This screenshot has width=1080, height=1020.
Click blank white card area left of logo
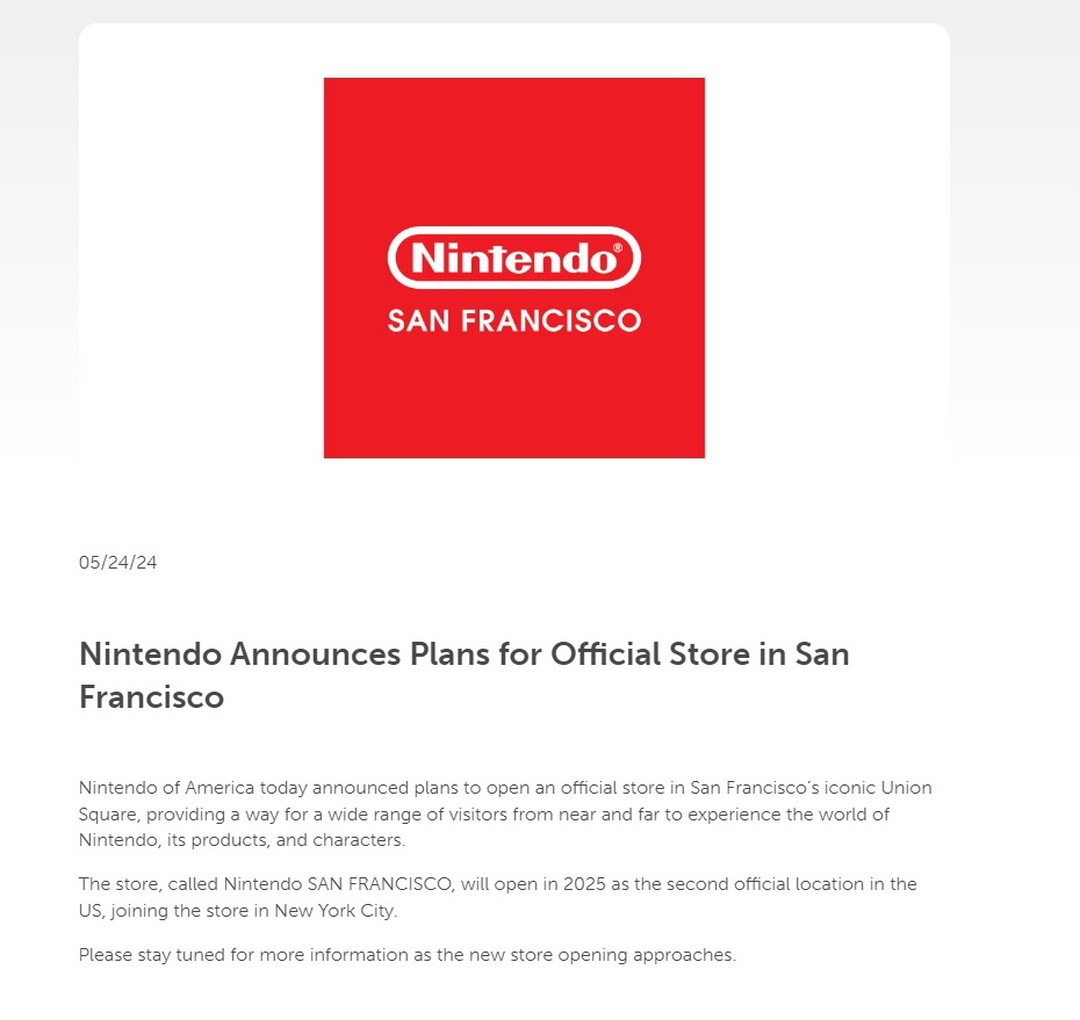coord(201,267)
